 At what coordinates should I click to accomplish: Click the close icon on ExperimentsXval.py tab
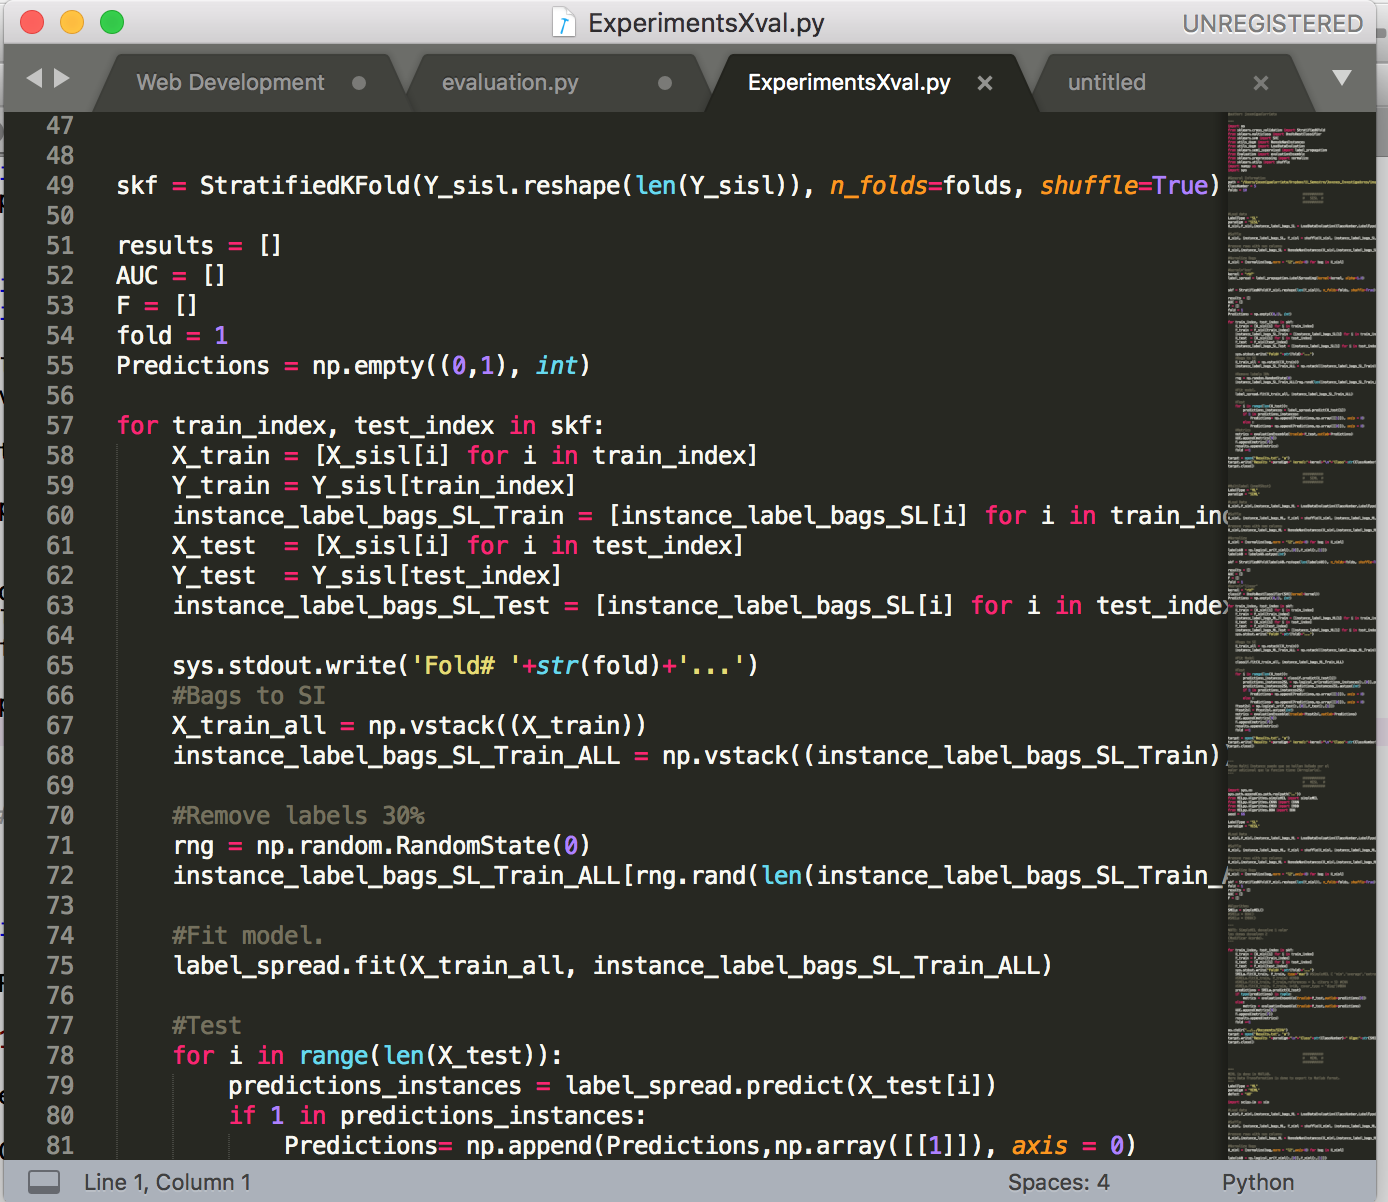pos(984,83)
